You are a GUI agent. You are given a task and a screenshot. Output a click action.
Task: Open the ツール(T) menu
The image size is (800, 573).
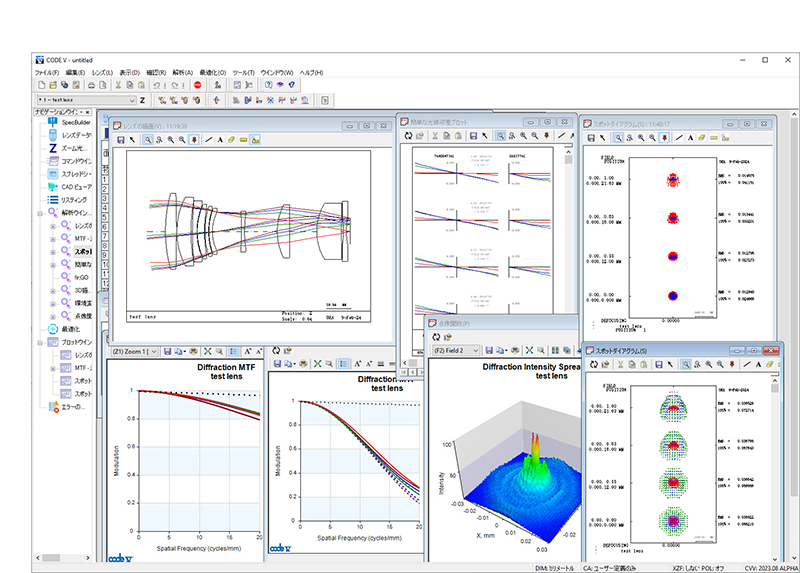[243, 73]
